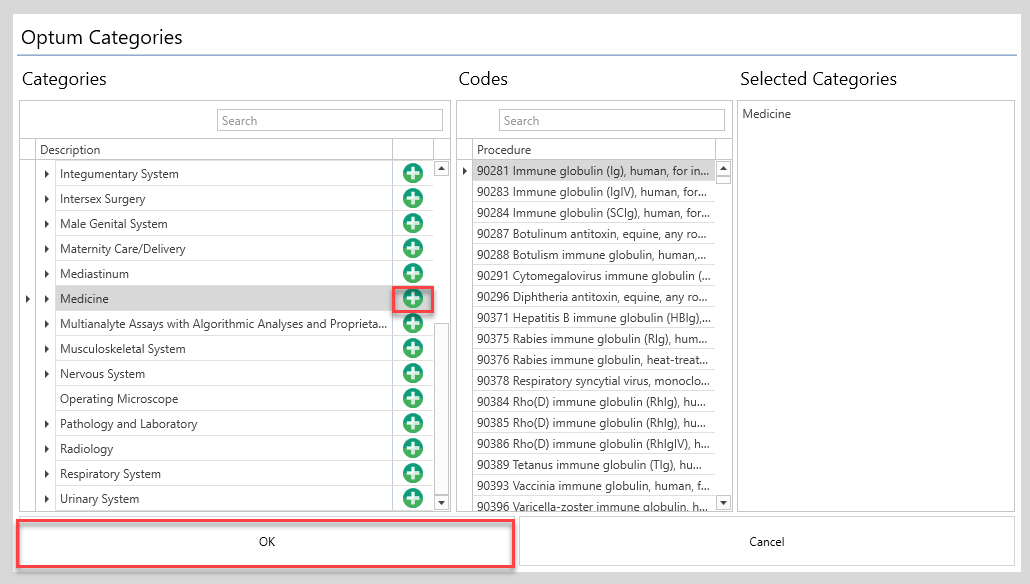Expand the Integumentary System tree row

47,174
